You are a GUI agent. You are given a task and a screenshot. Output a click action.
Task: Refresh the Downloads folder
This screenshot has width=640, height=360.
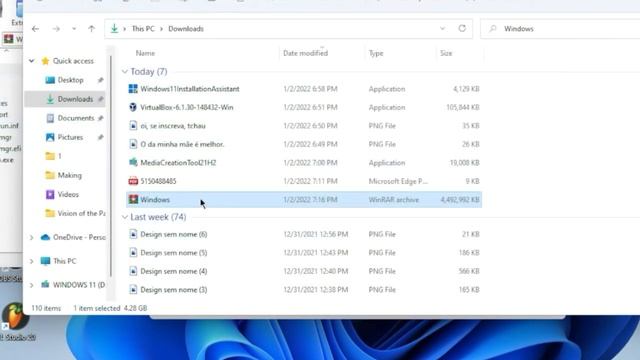click(462, 29)
